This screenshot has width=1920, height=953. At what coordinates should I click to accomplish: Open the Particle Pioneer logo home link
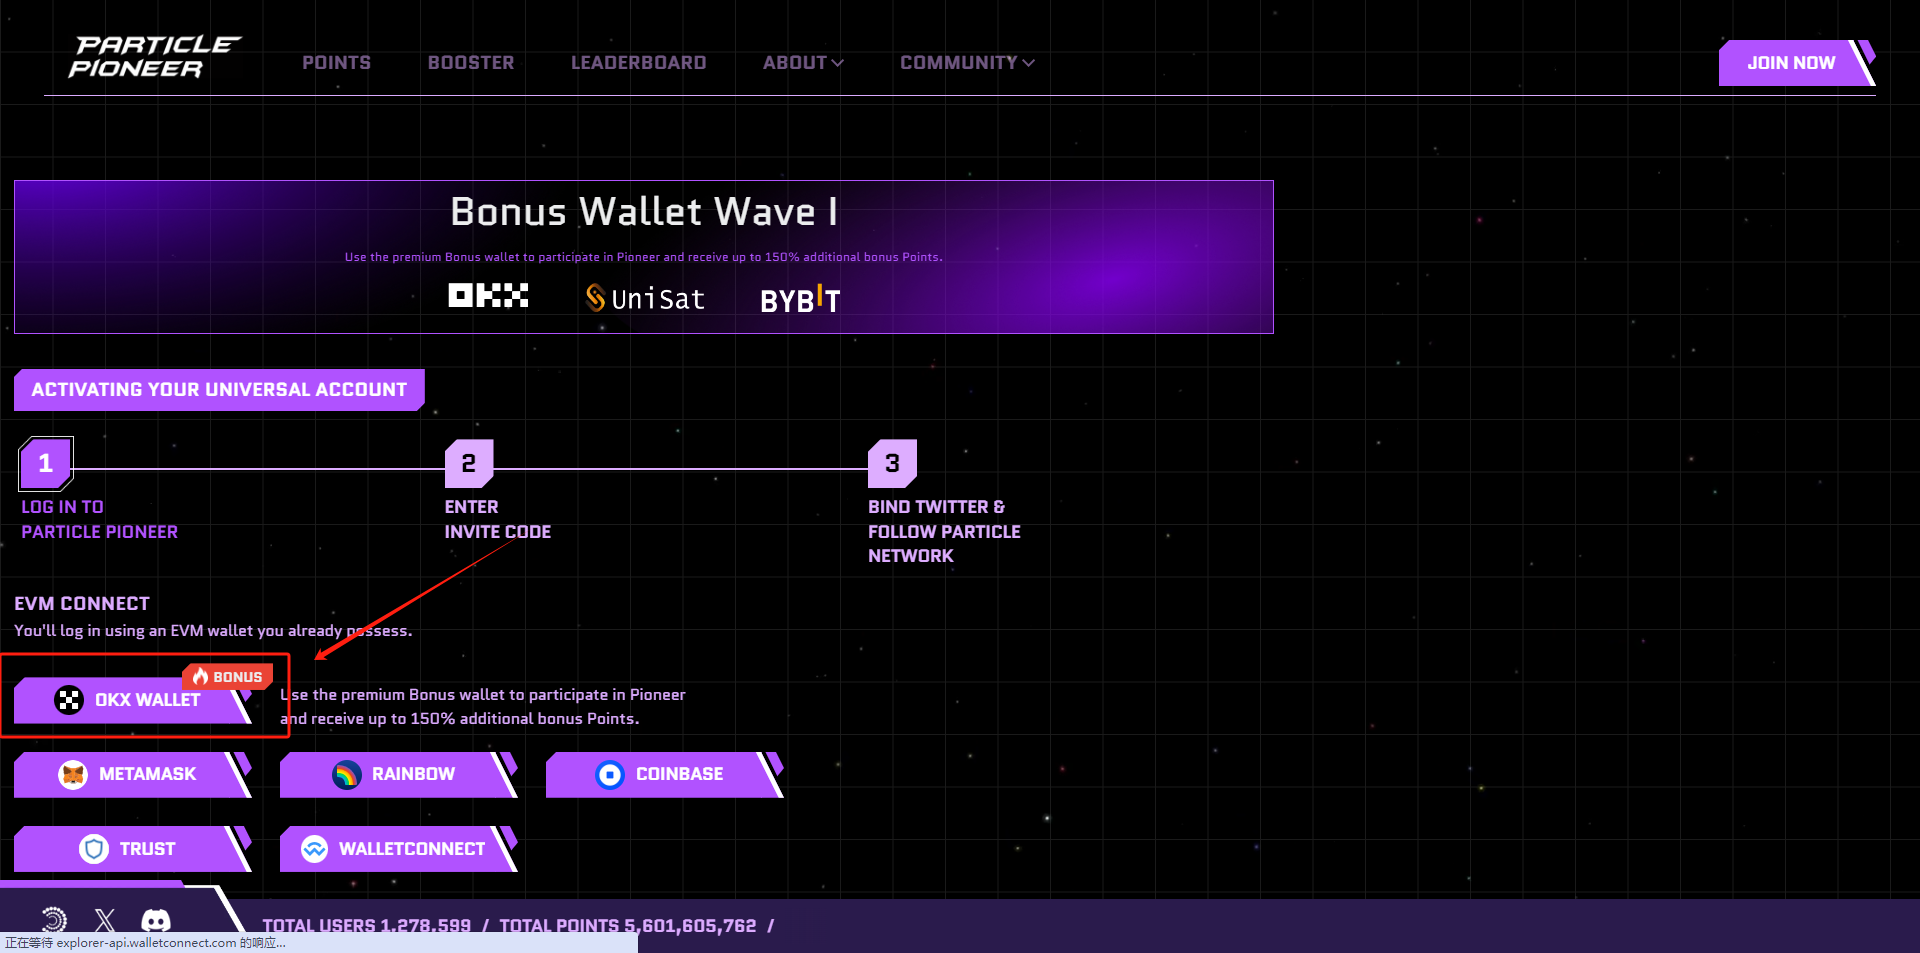[x=154, y=57]
